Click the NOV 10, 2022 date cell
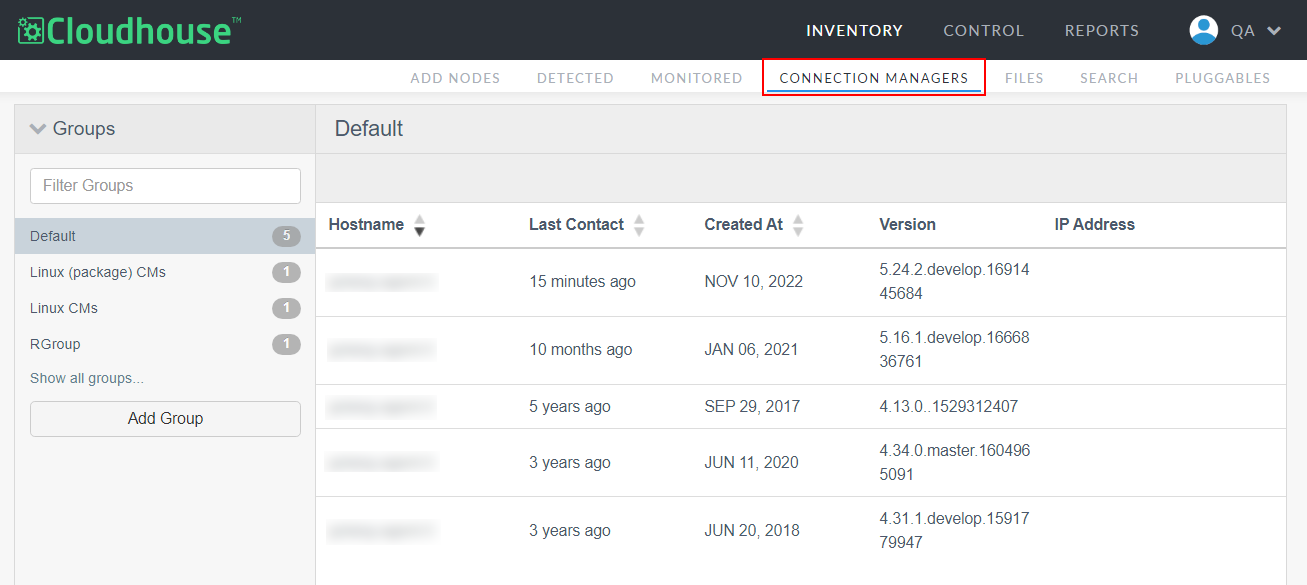This screenshot has width=1307, height=585. click(x=754, y=282)
